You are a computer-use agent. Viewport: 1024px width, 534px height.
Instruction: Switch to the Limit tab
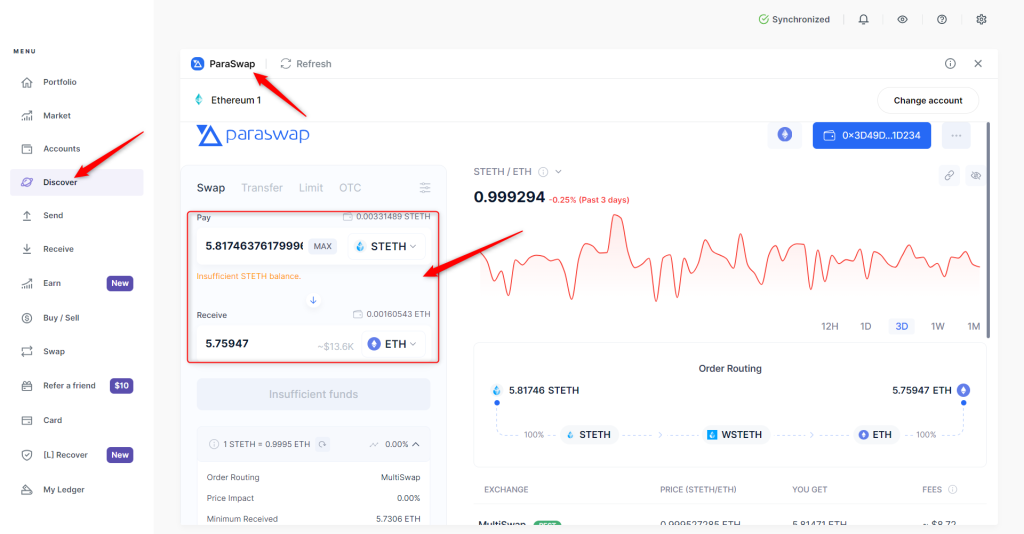[310, 188]
